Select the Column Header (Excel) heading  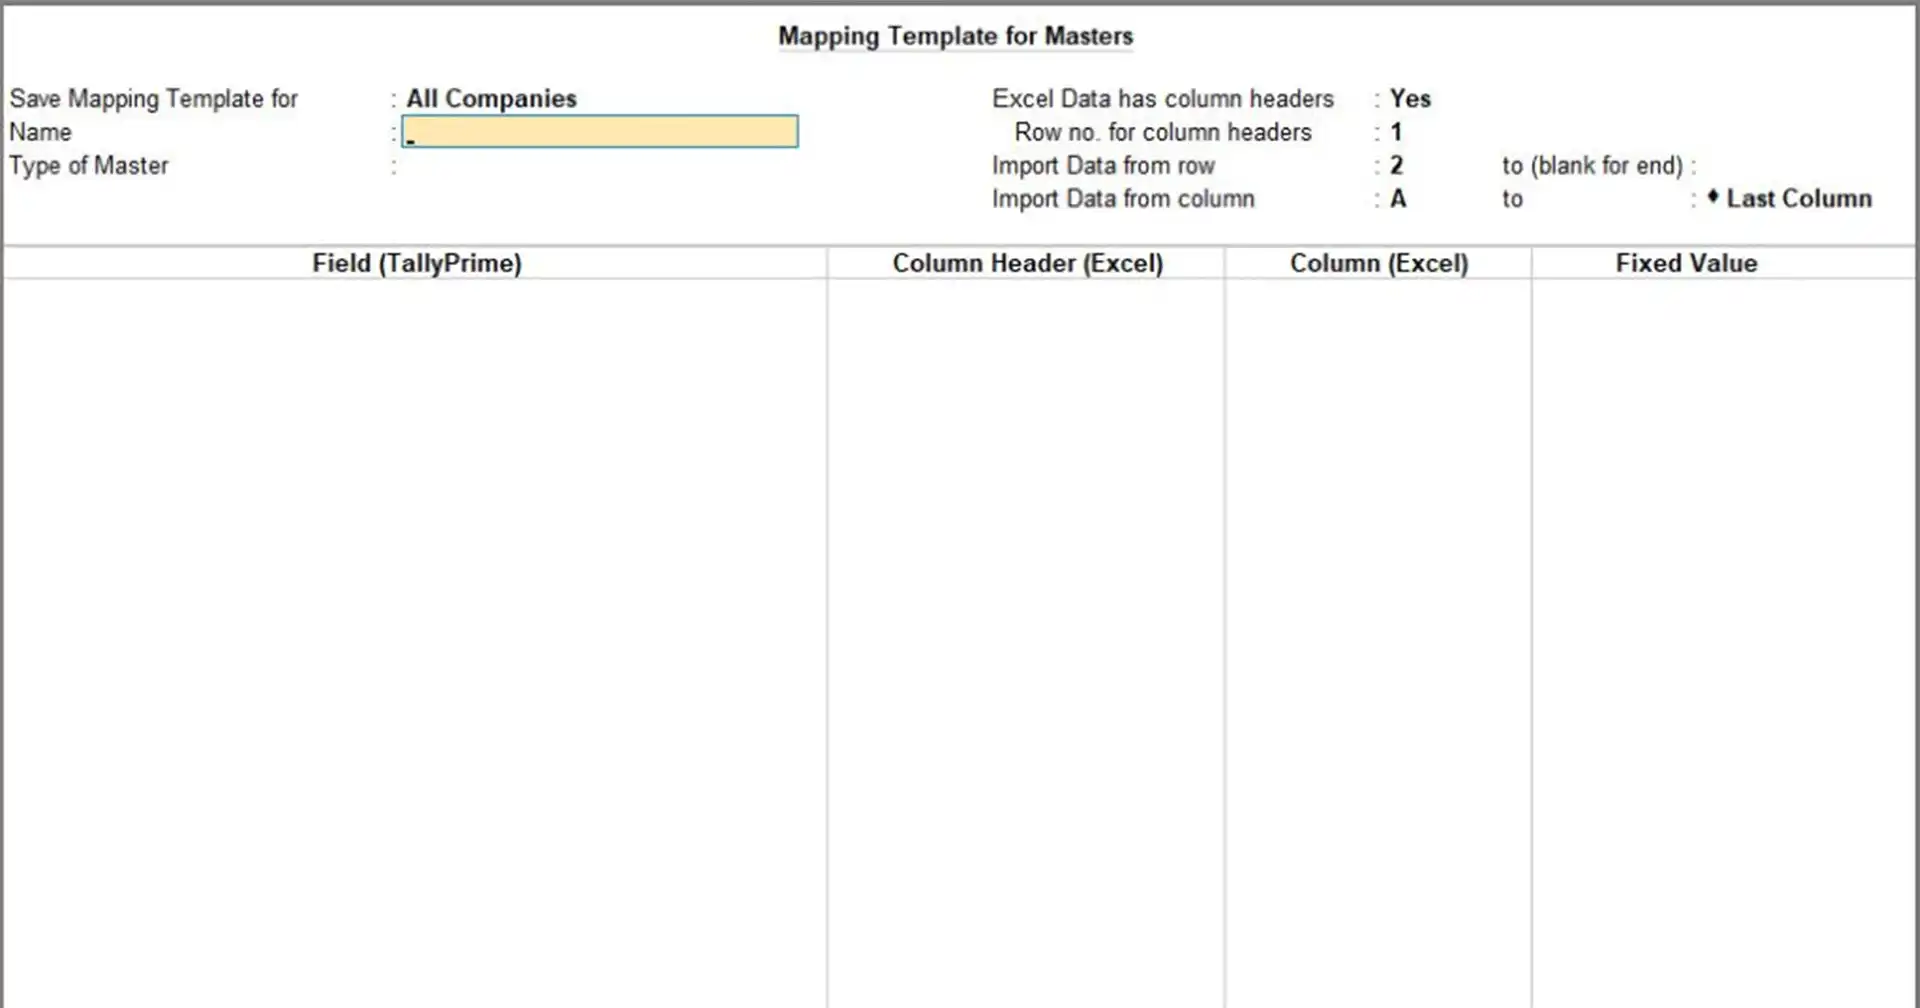pos(1027,263)
